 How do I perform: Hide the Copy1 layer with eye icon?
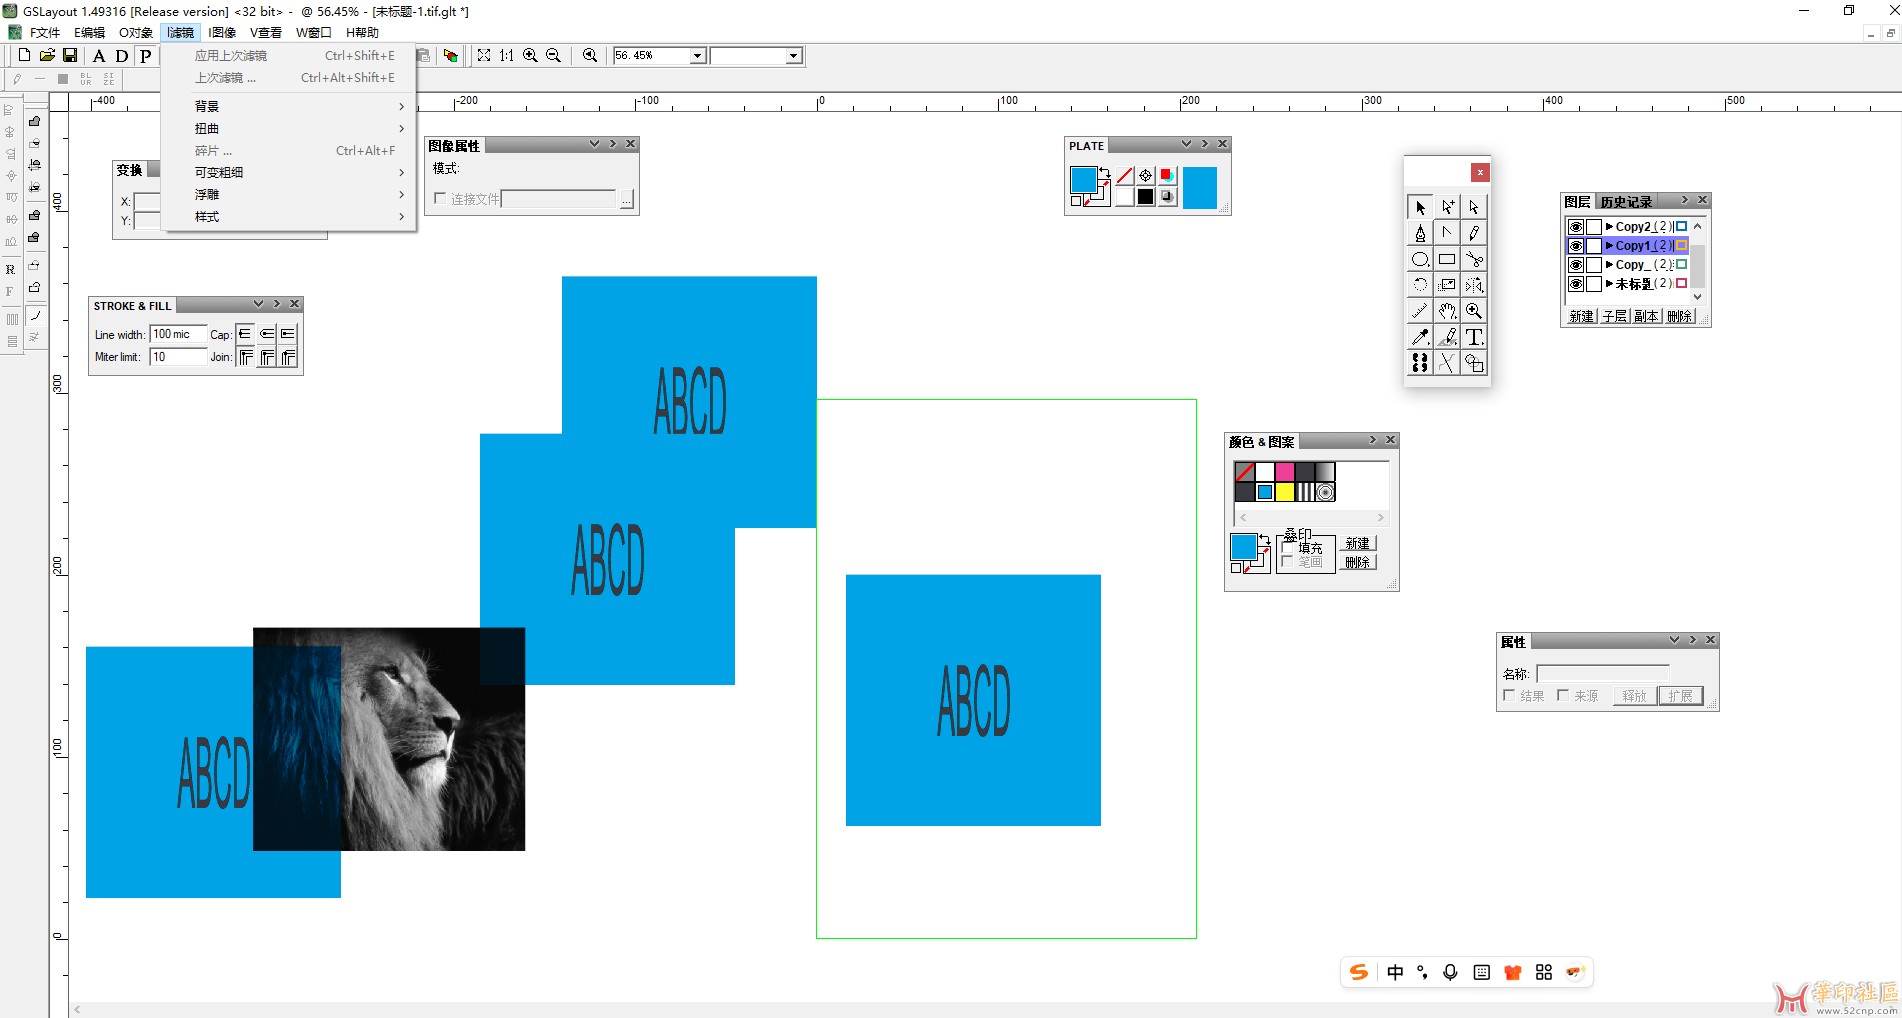pos(1576,246)
